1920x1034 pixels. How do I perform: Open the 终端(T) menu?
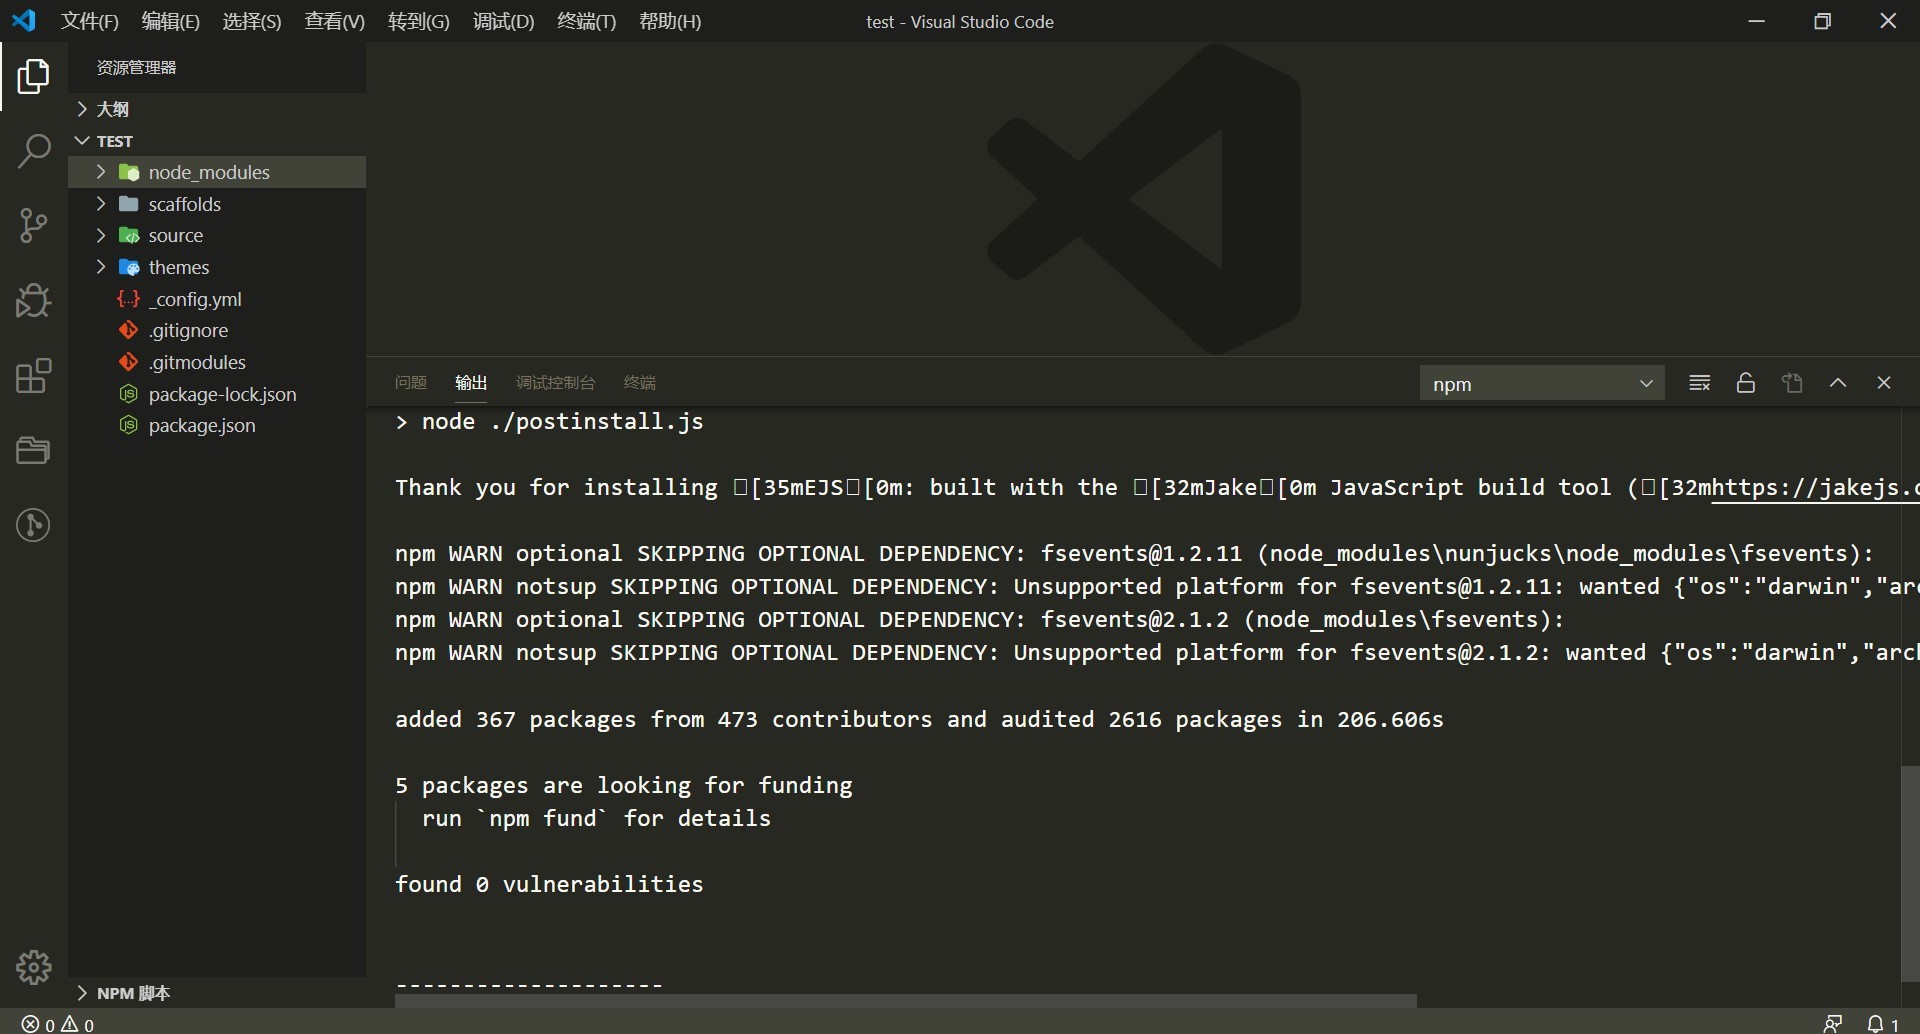pos(587,21)
